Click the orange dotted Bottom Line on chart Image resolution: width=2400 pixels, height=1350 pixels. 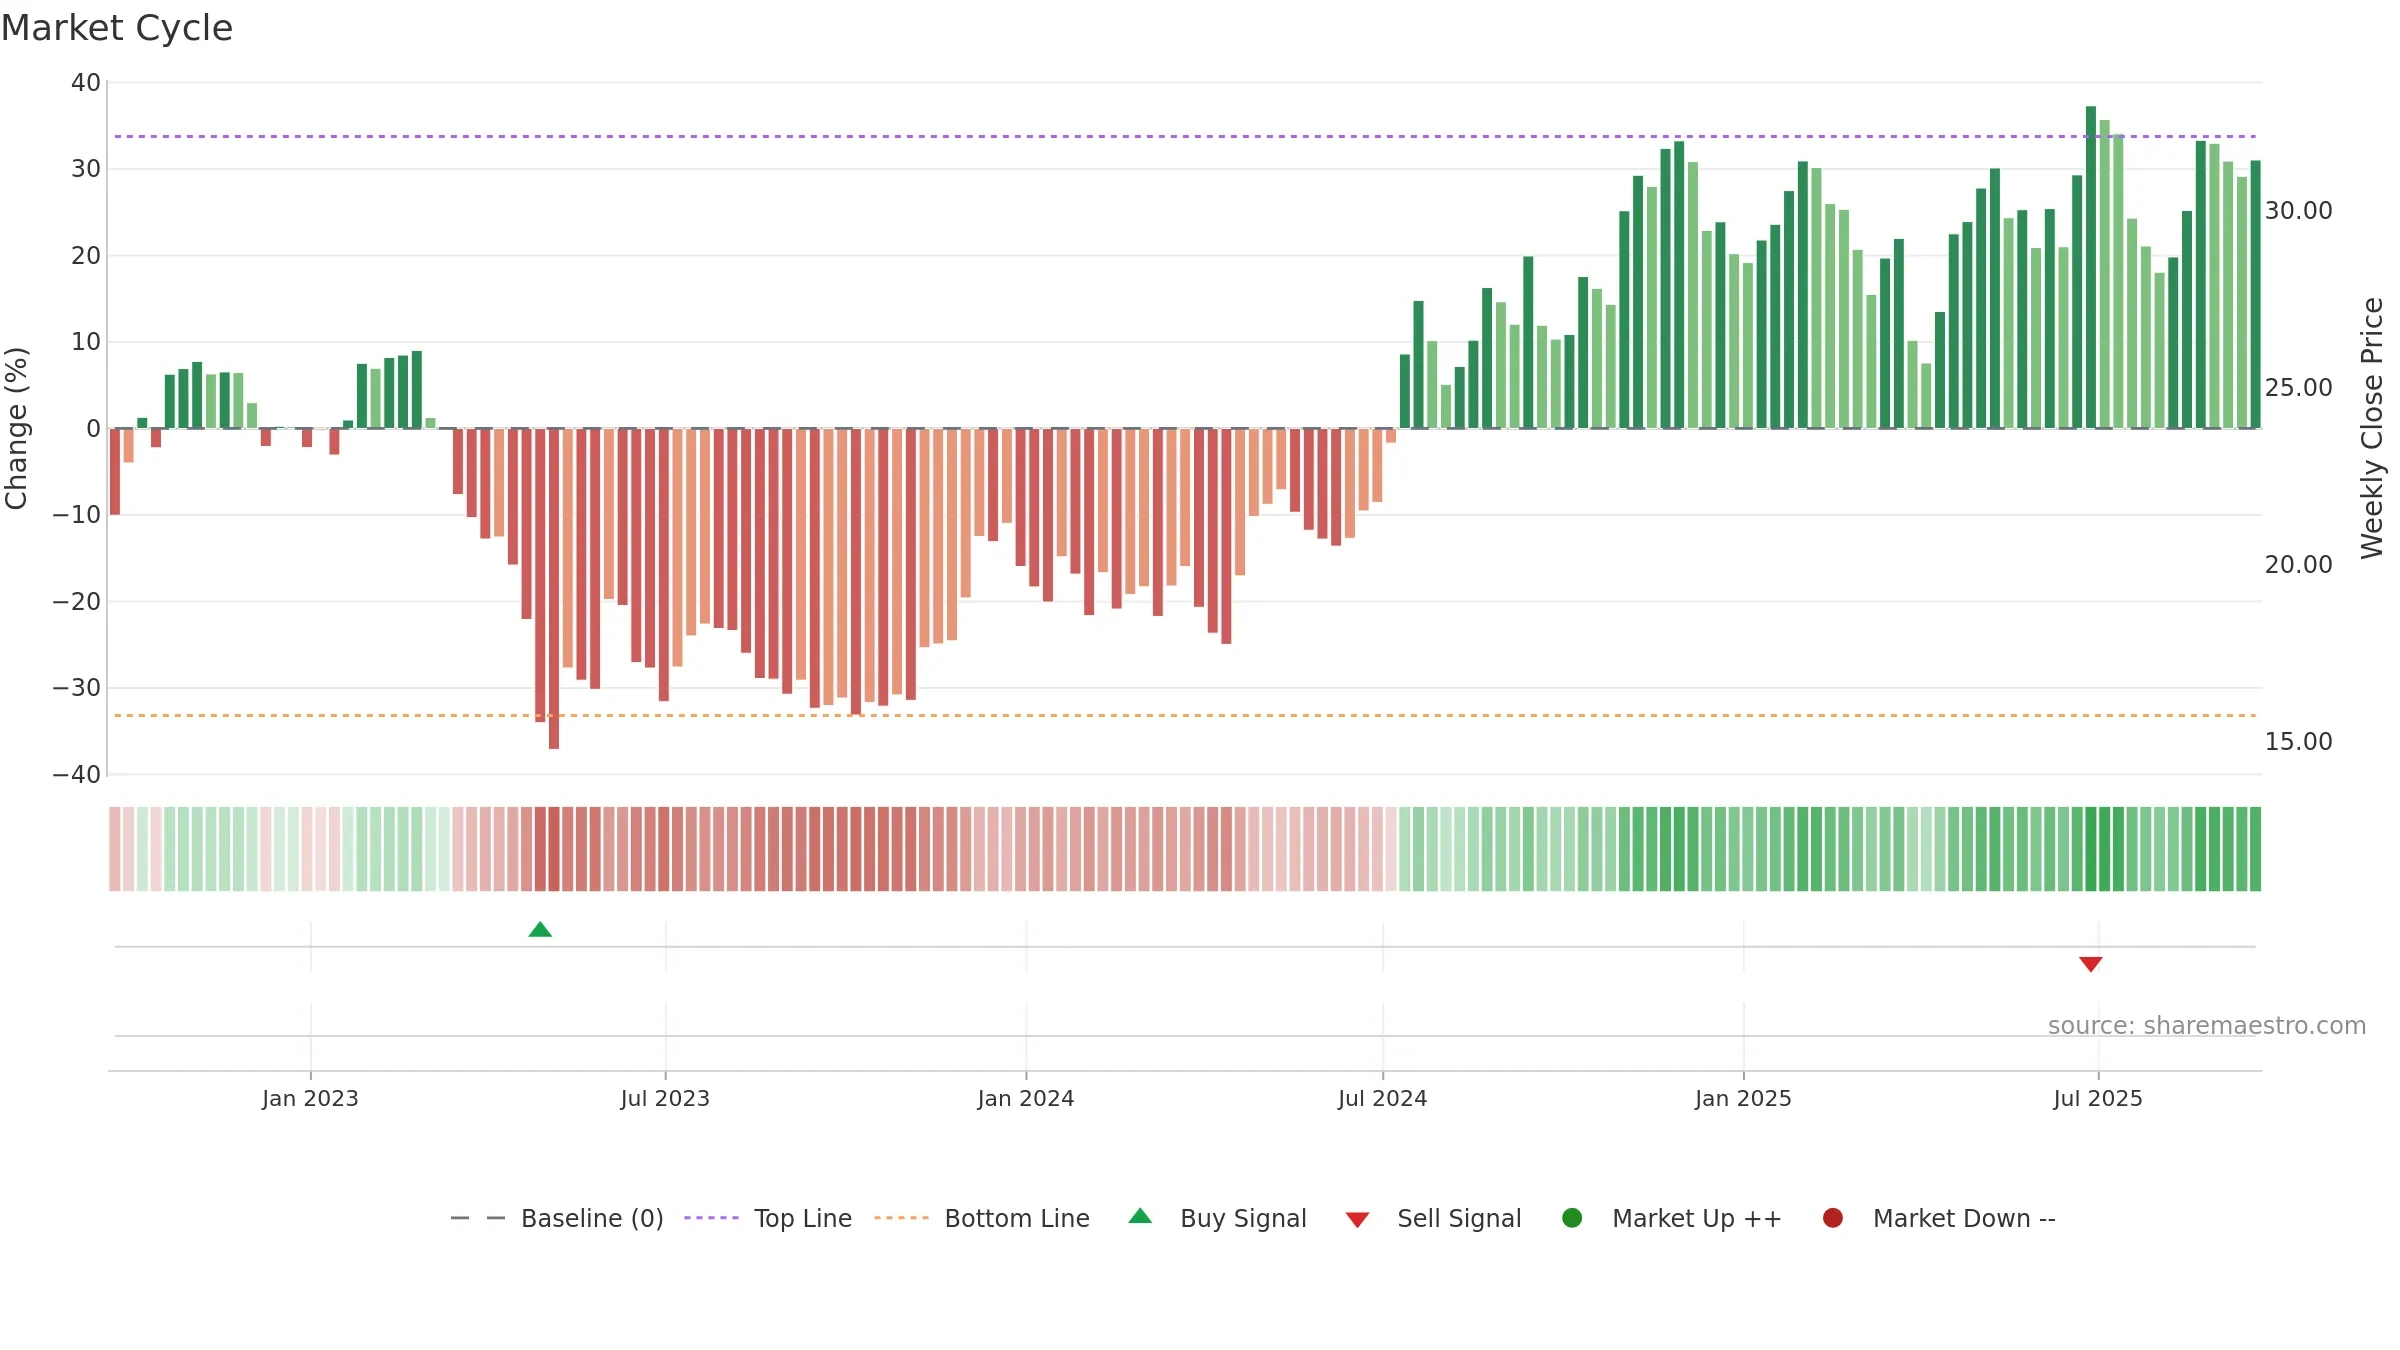(1185, 716)
